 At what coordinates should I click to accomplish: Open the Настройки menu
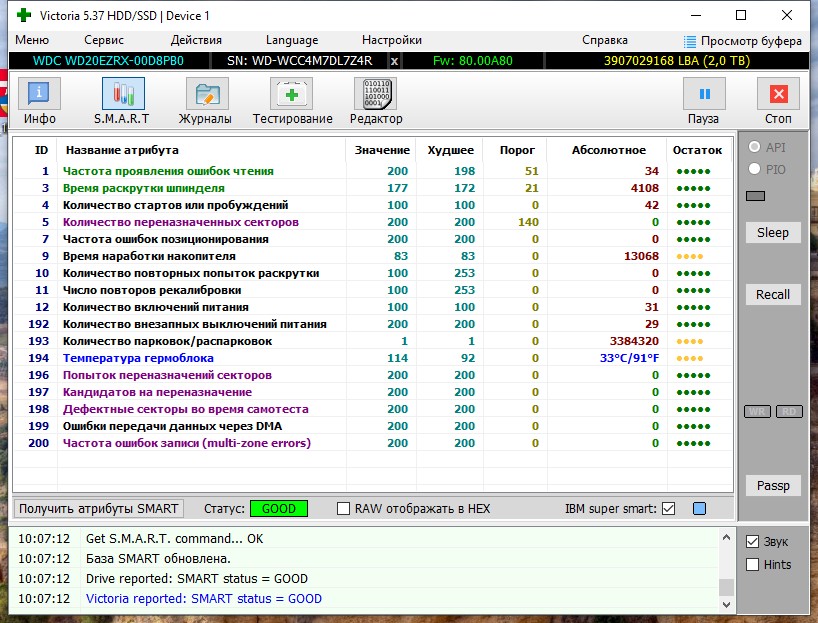tap(392, 40)
